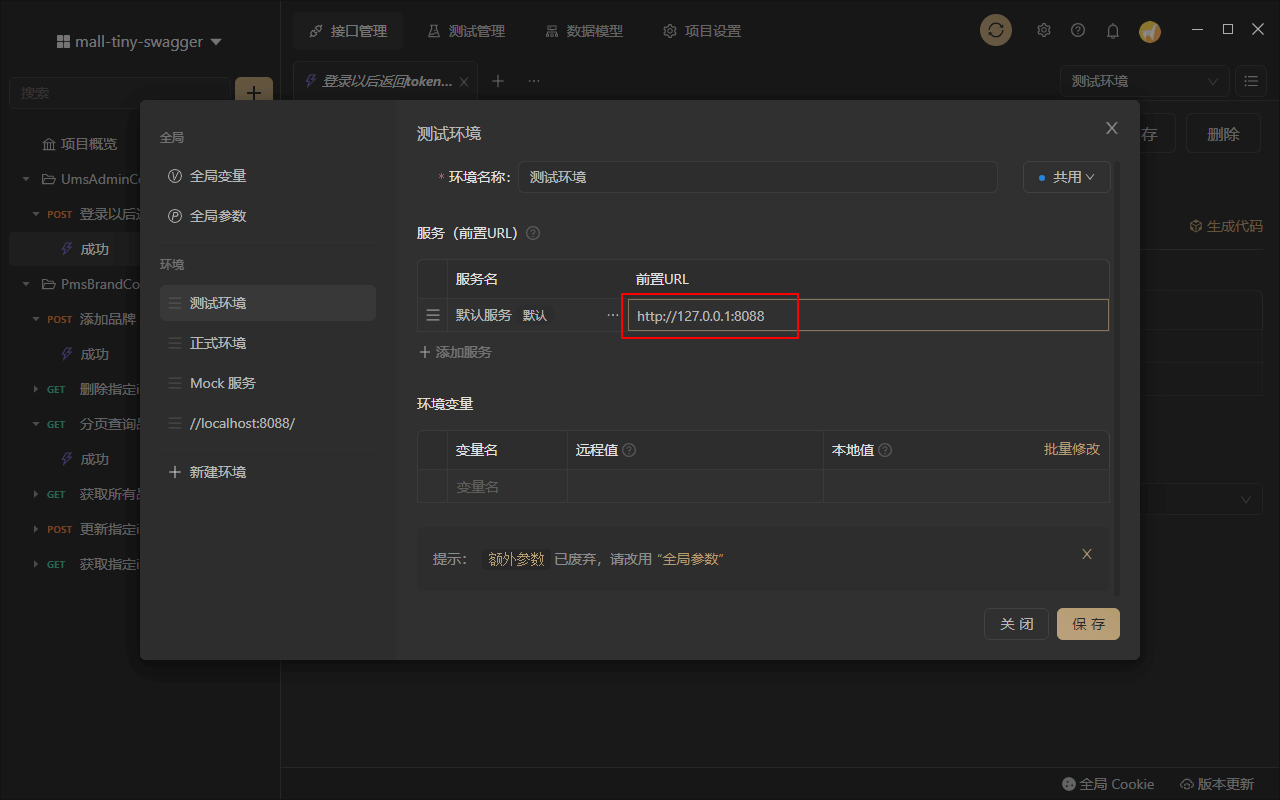This screenshot has width=1280, height=800.
Task: Open the mall-tiny-swagger project dropdown
Action: pos(139,42)
